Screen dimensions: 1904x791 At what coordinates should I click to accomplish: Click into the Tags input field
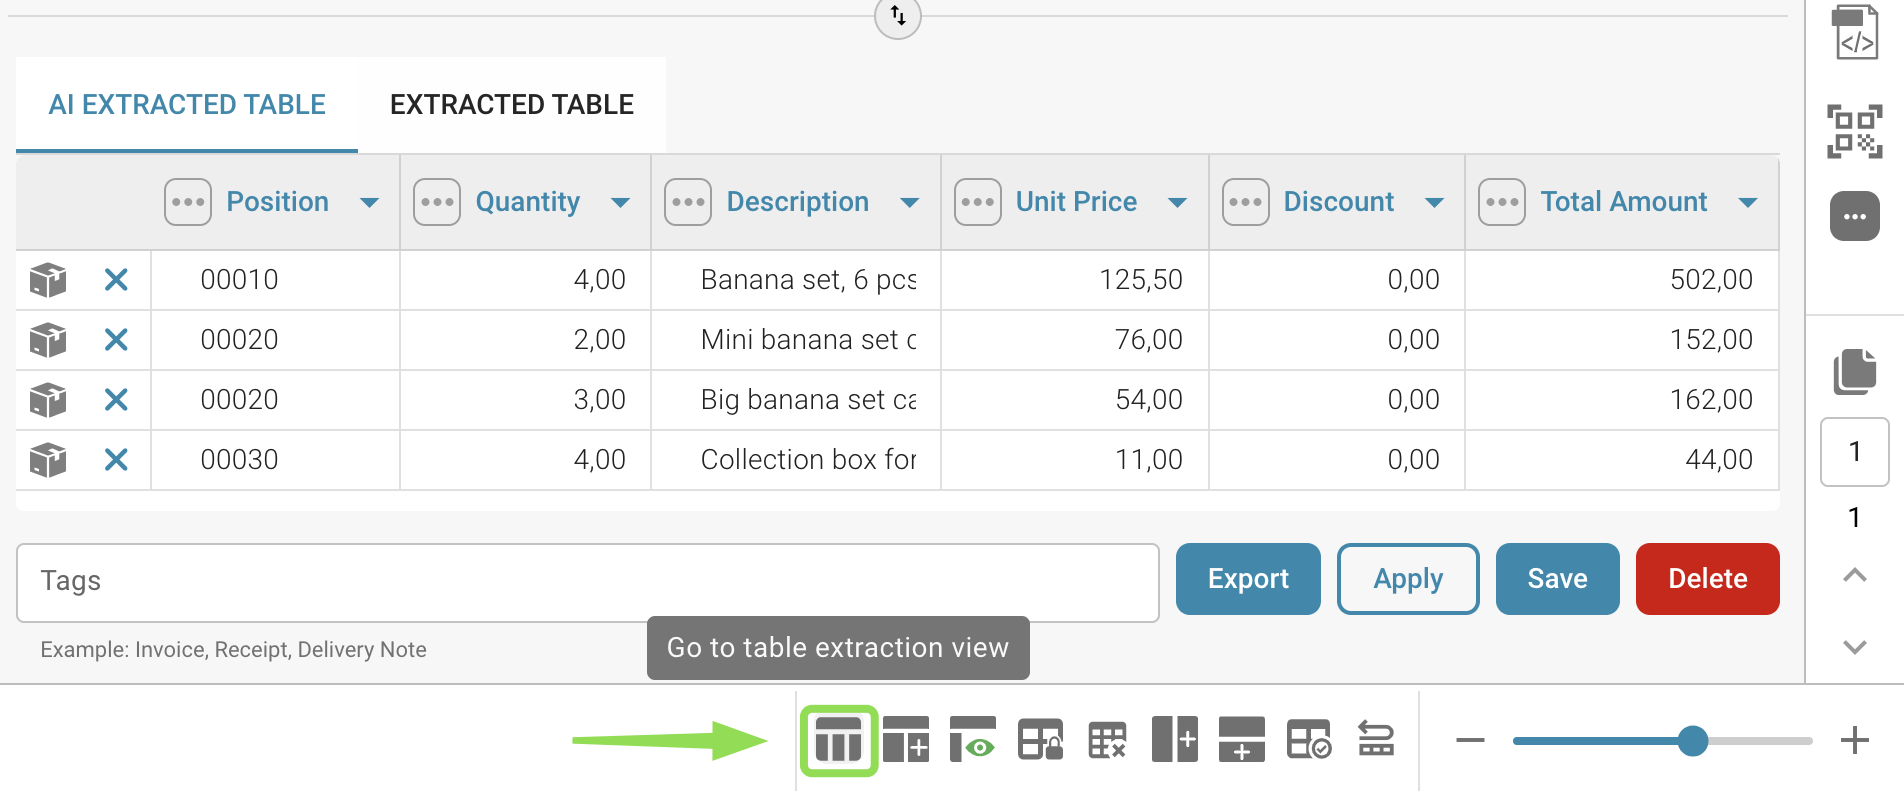(x=587, y=582)
